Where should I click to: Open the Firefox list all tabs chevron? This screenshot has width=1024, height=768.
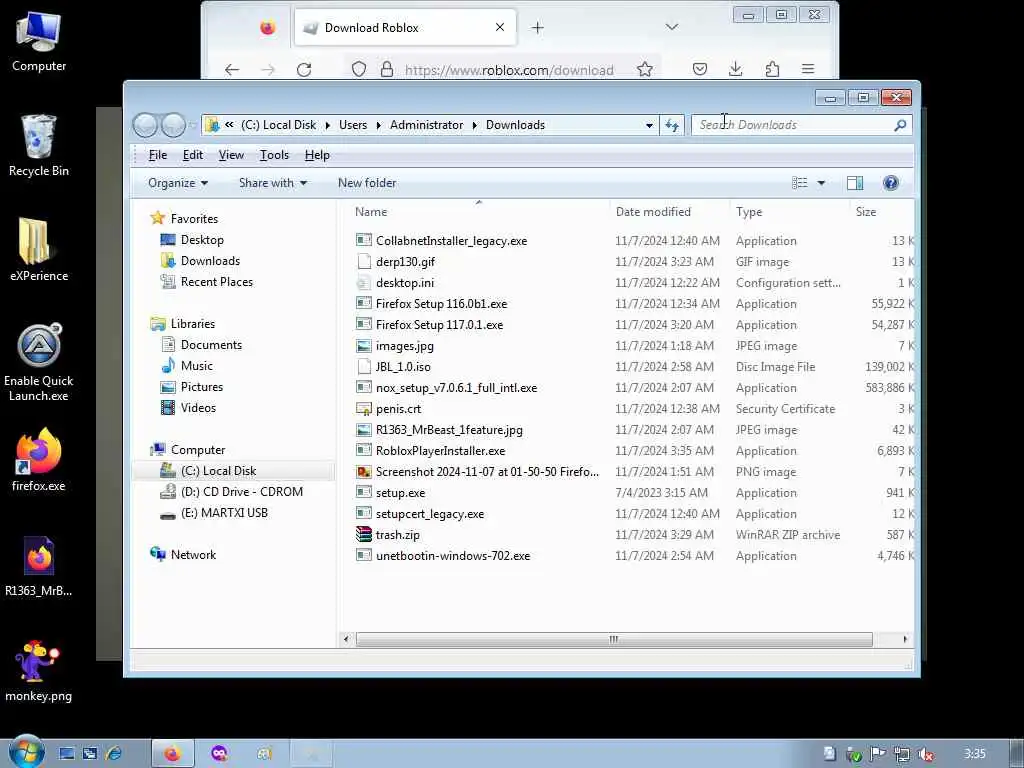[x=671, y=27]
